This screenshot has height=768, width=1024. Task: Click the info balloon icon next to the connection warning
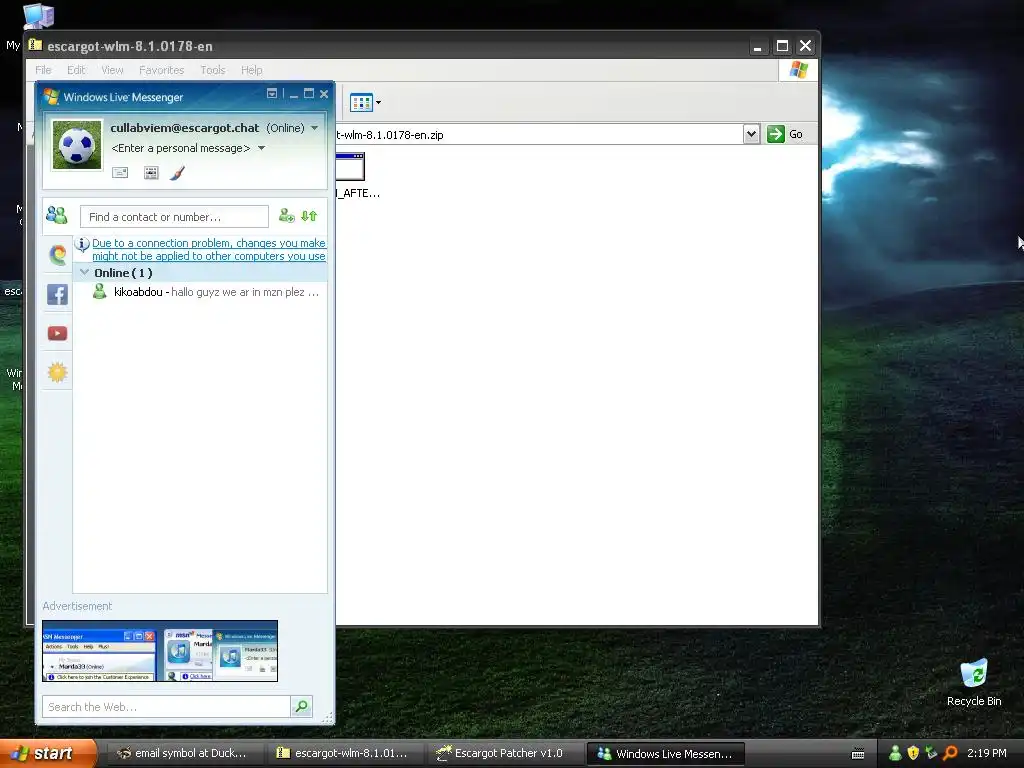82,245
